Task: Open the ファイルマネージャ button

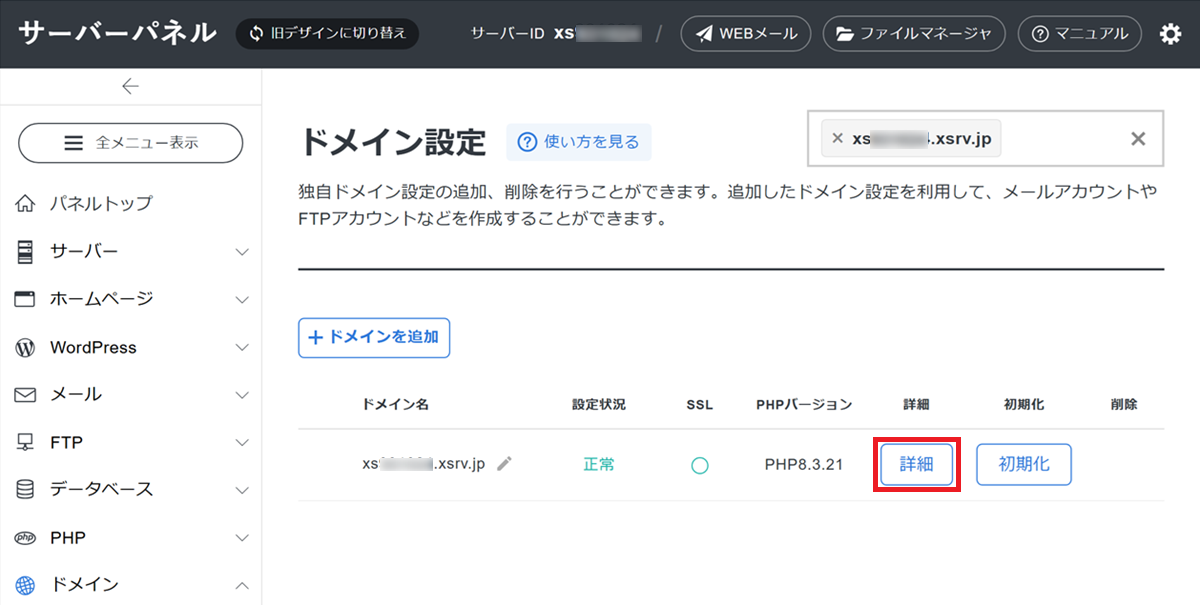Action: (x=913, y=34)
